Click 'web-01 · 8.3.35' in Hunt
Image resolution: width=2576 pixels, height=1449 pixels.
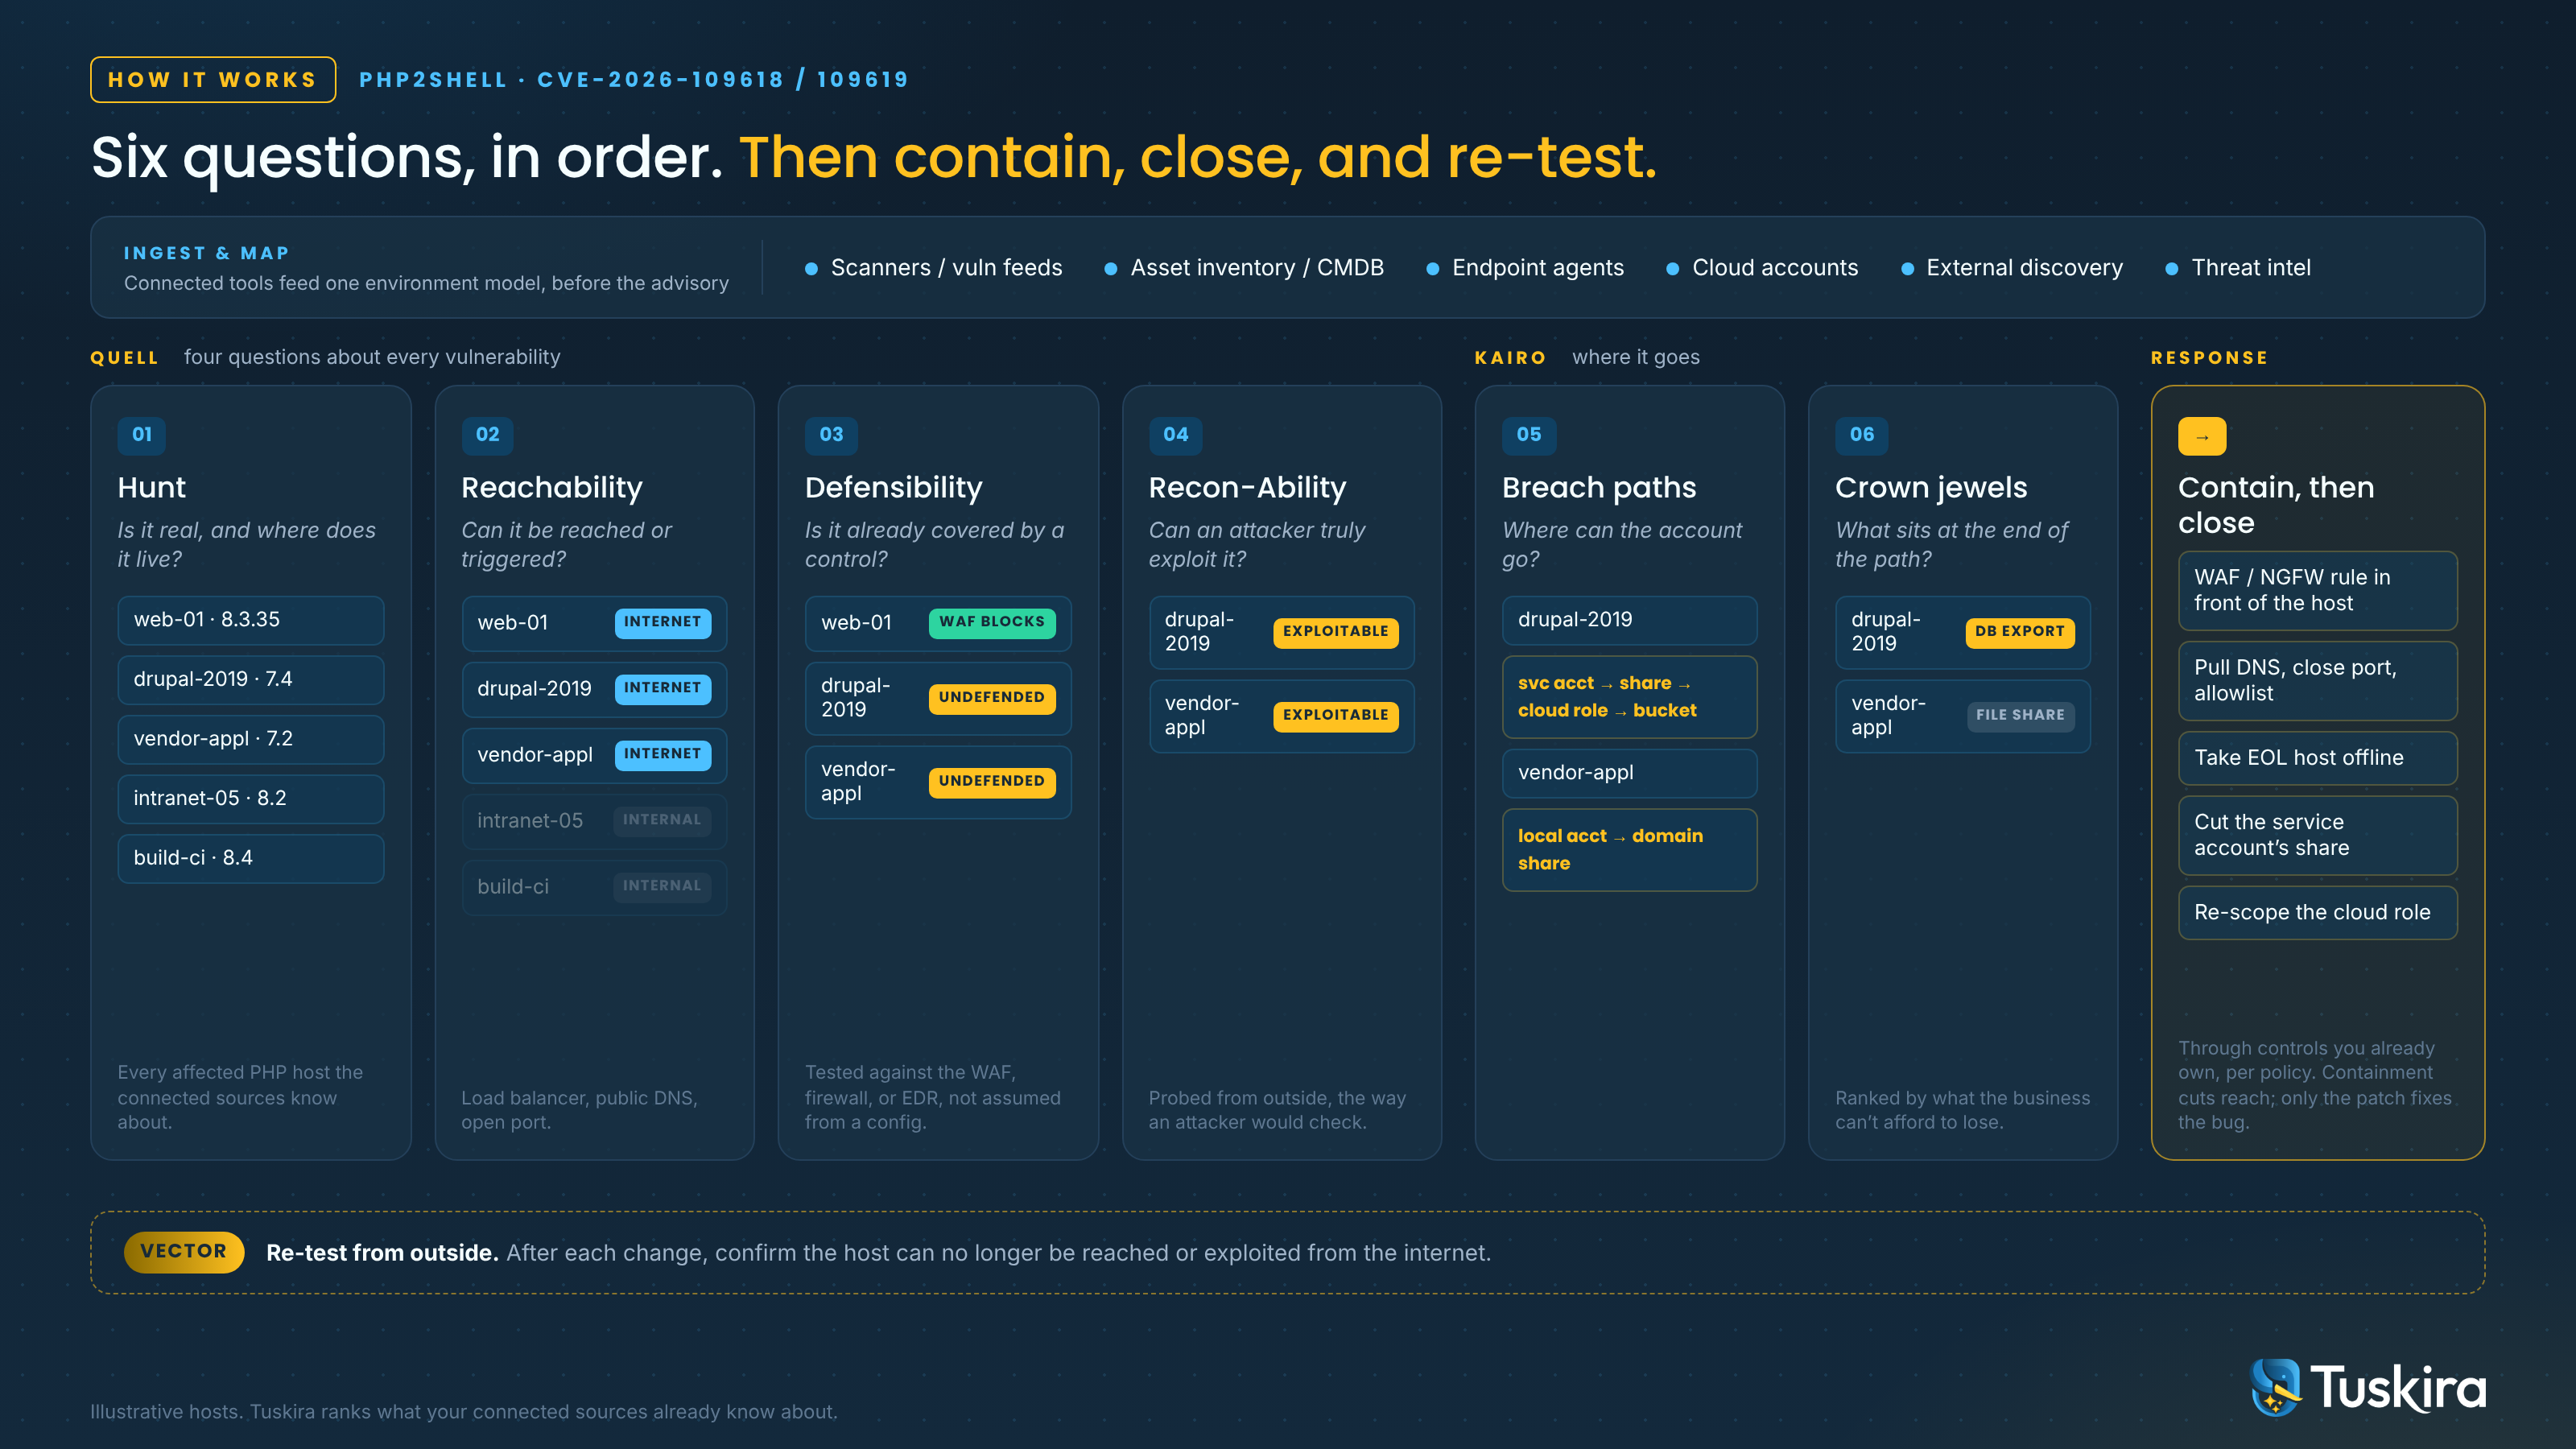click(x=251, y=620)
